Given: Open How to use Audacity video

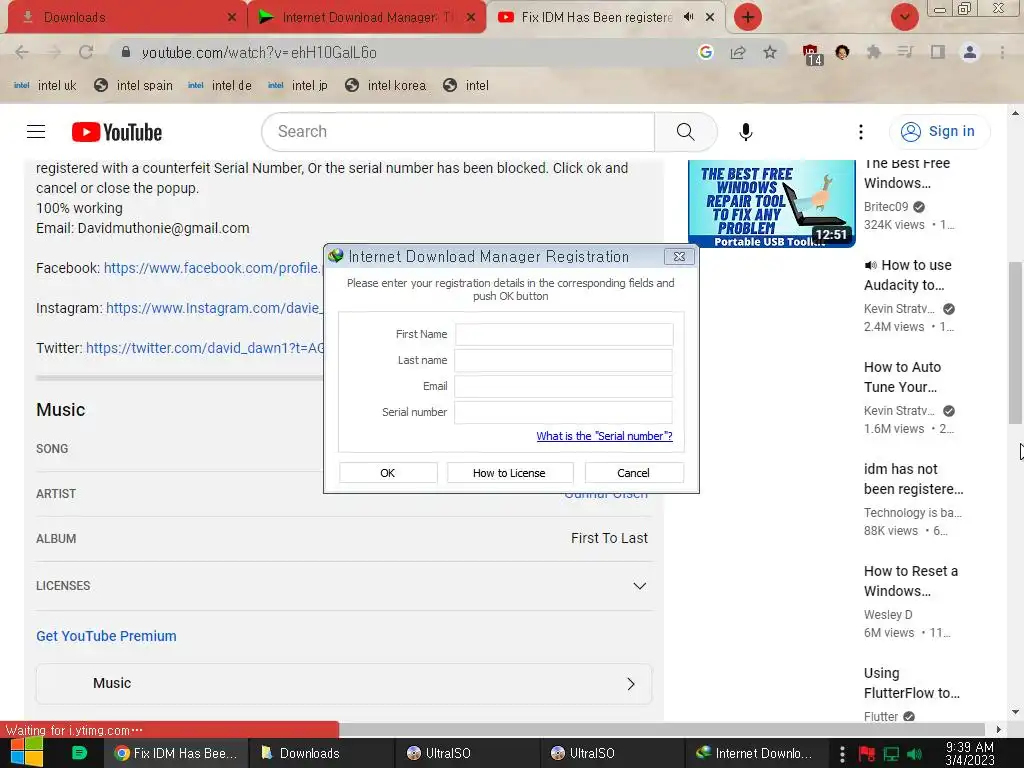Looking at the screenshot, I should (908, 275).
